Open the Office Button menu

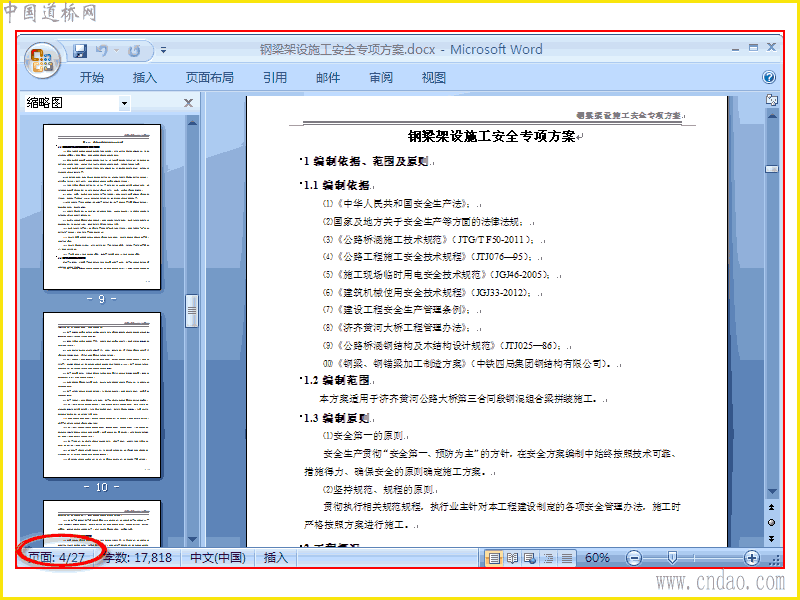pyautogui.click(x=42, y=60)
